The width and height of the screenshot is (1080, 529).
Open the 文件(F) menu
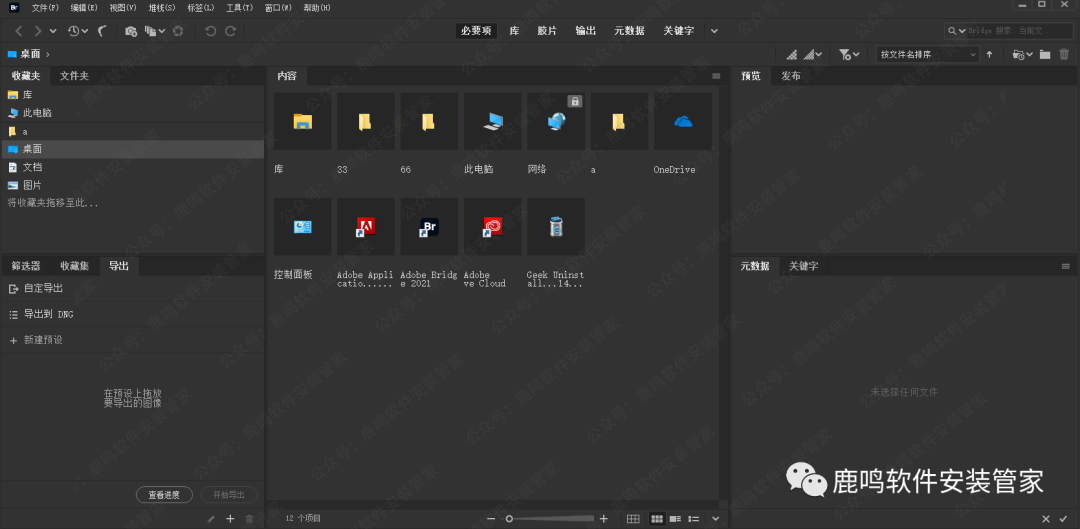point(45,8)
